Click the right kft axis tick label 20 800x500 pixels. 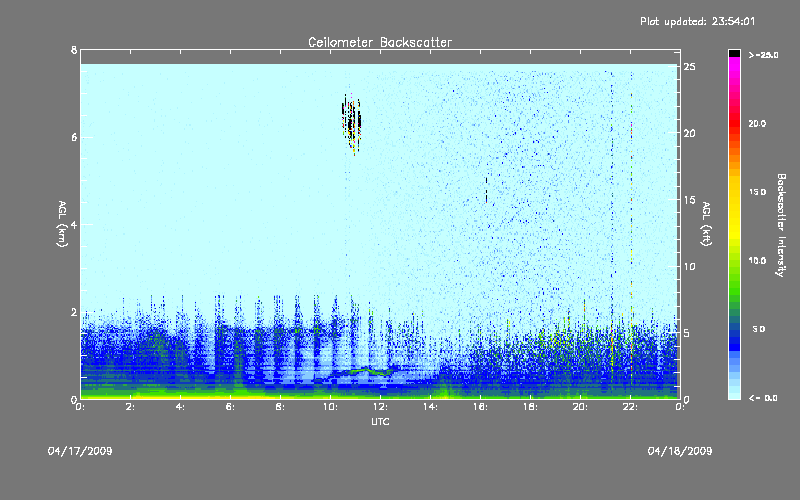[689, 133]
